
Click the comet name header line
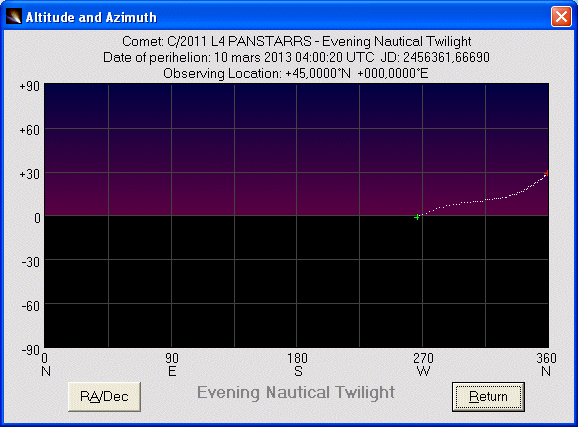click(297, 41)
